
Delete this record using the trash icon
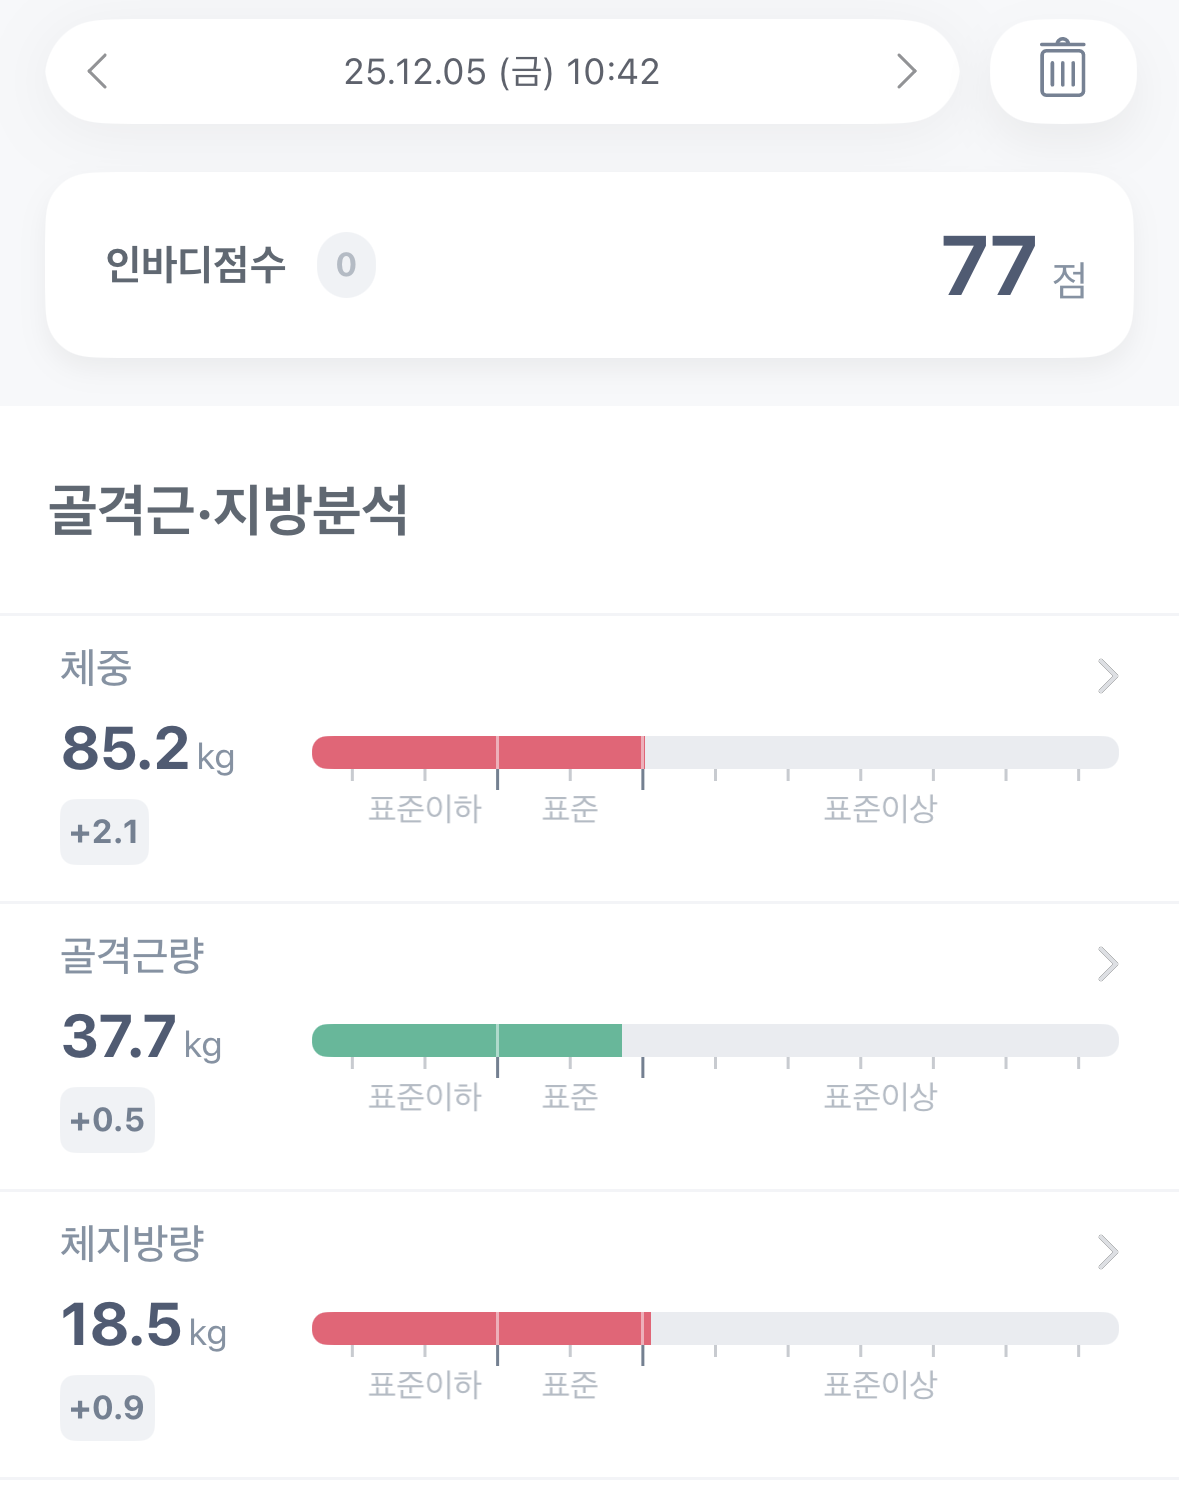[x=1063, y=70]
